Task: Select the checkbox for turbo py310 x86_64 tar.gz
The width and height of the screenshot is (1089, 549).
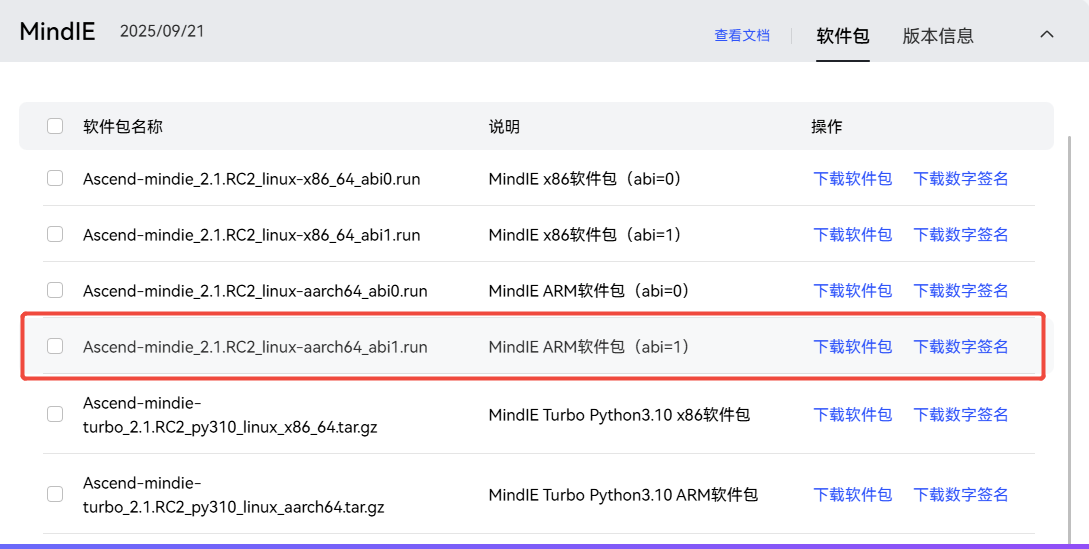Action: click(55, 414)
